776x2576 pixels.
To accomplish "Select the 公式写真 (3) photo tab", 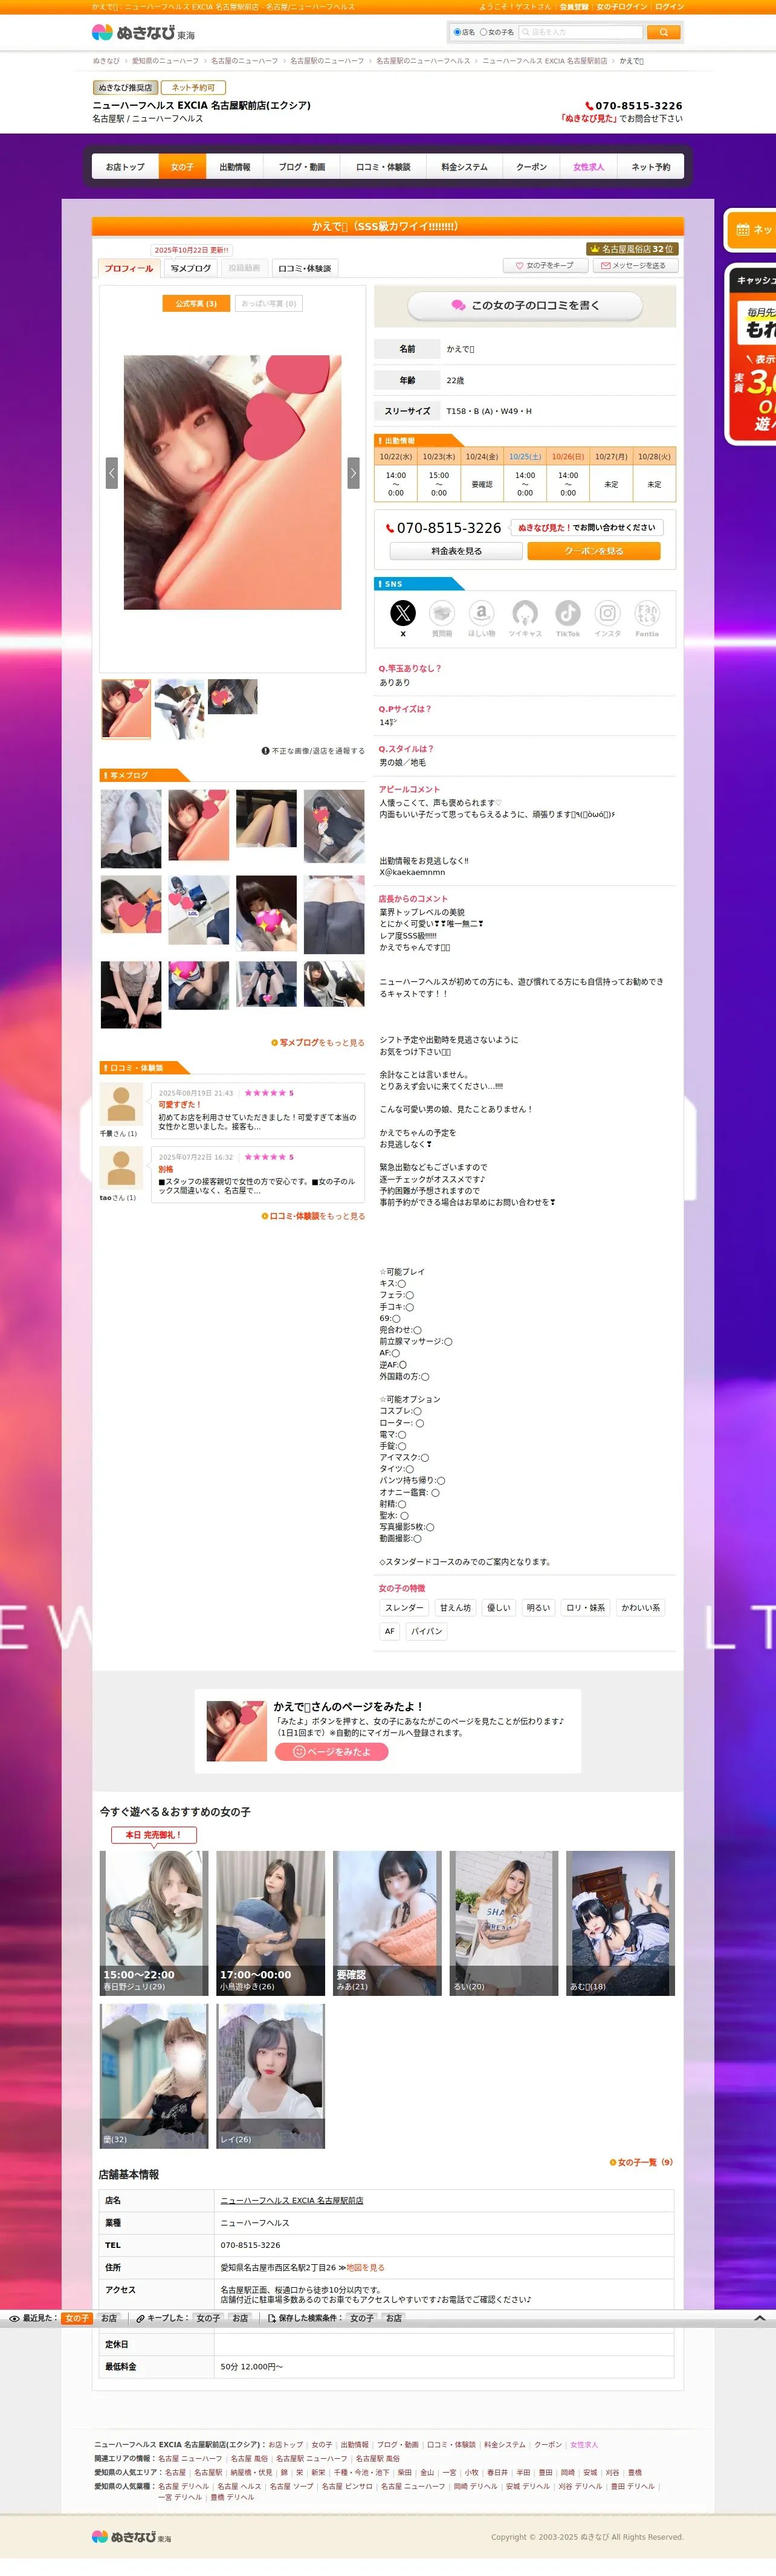I will [x=196, y=303].
